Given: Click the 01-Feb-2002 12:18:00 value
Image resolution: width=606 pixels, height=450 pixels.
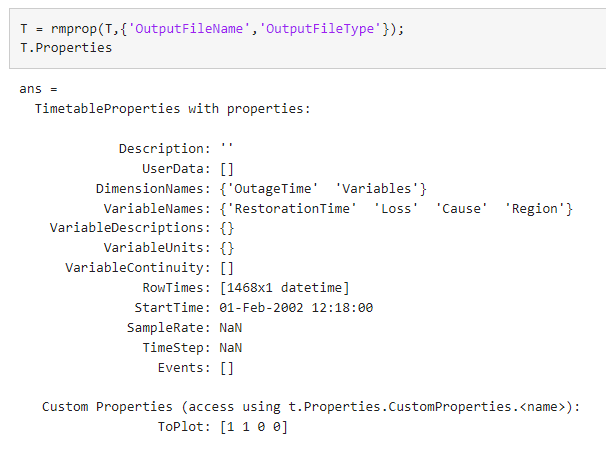Looking at the screenshot, I should [296, 308].
